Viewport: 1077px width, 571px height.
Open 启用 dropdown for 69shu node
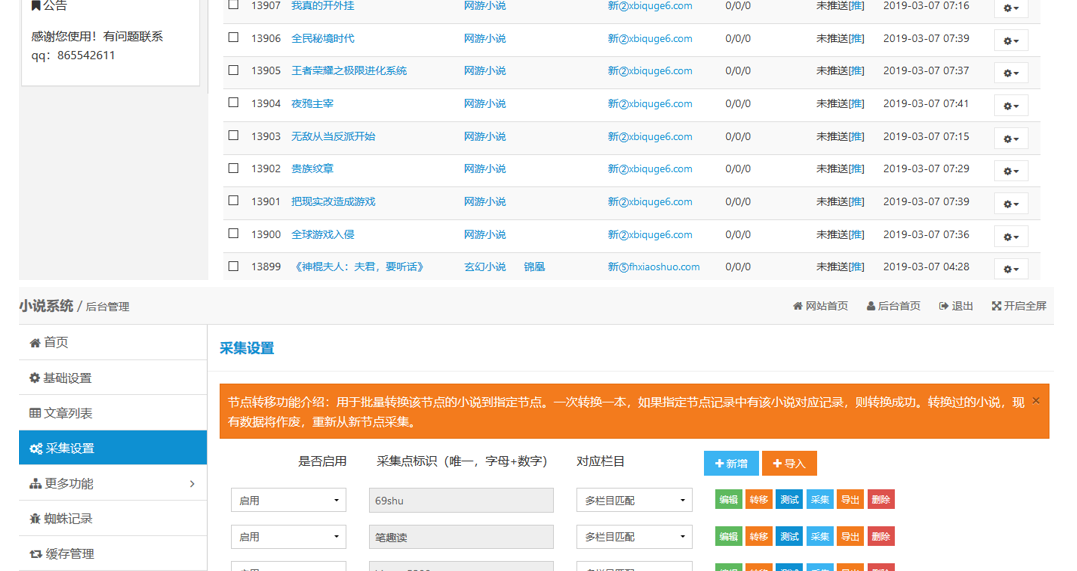click(288, 500)
